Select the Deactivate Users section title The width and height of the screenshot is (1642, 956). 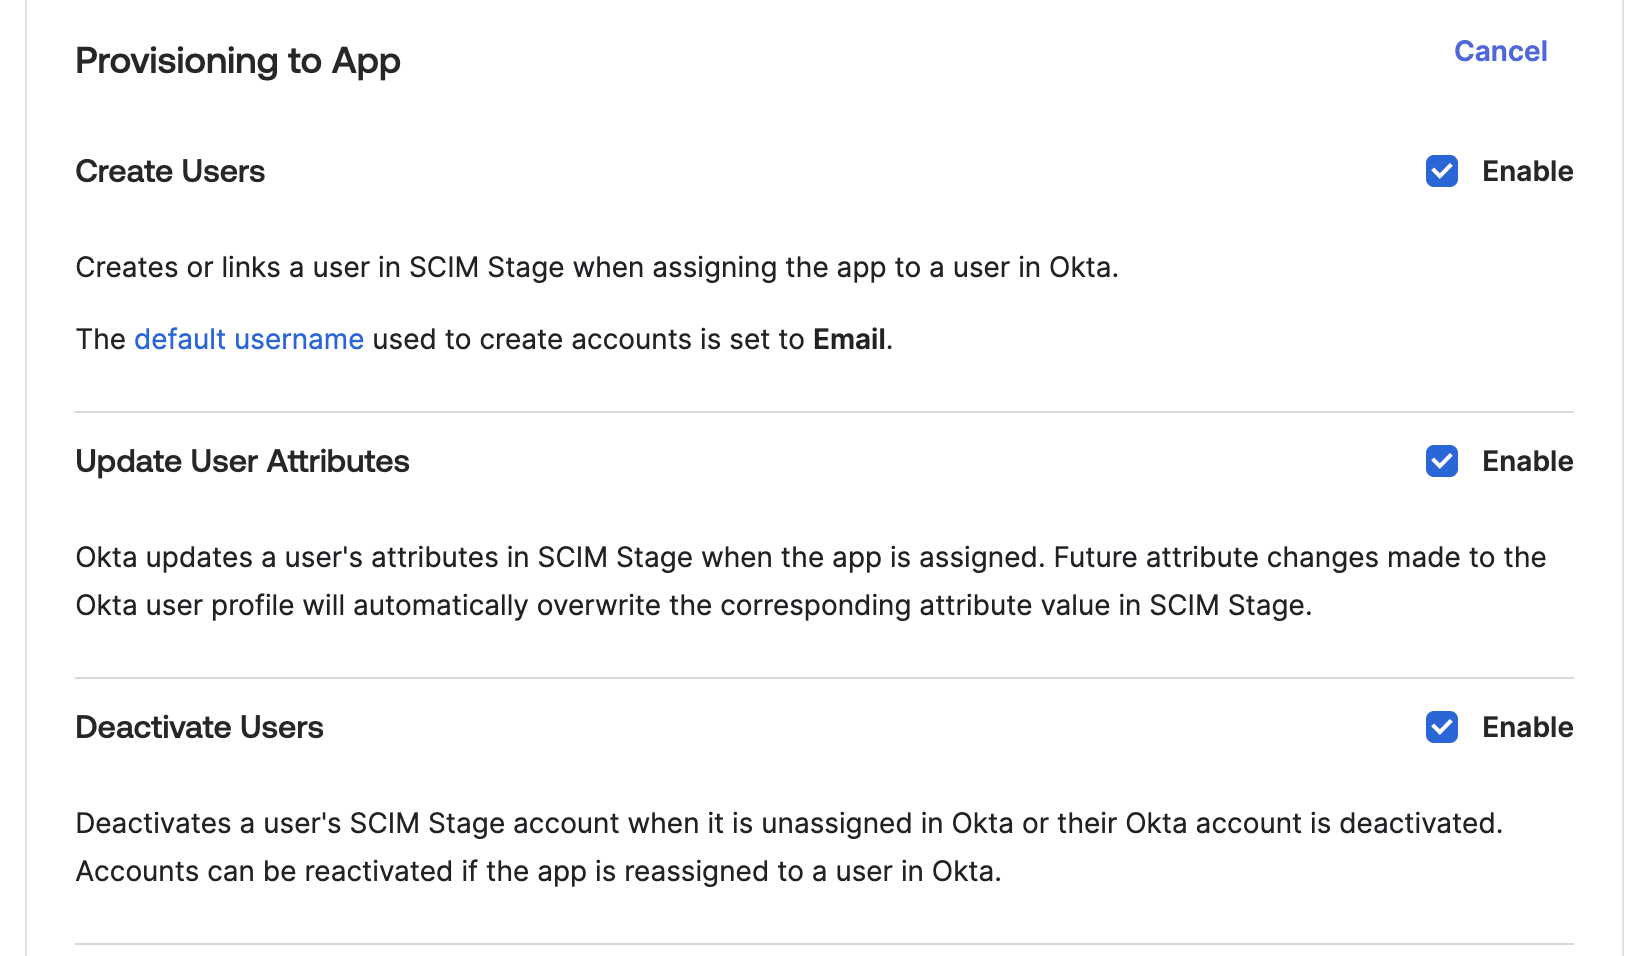tap(199, 727)
